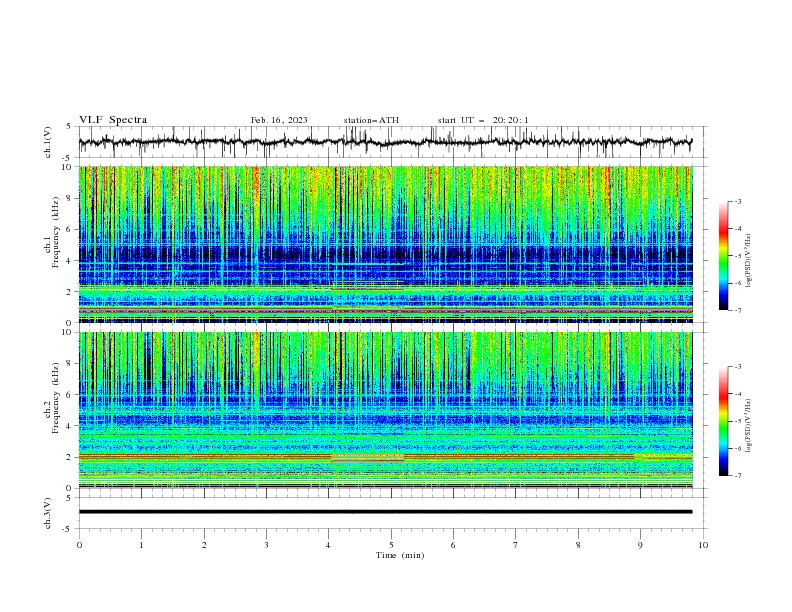792x612 pixels.
Task: Click time axis tick label '5'
Action: (391, 545)
